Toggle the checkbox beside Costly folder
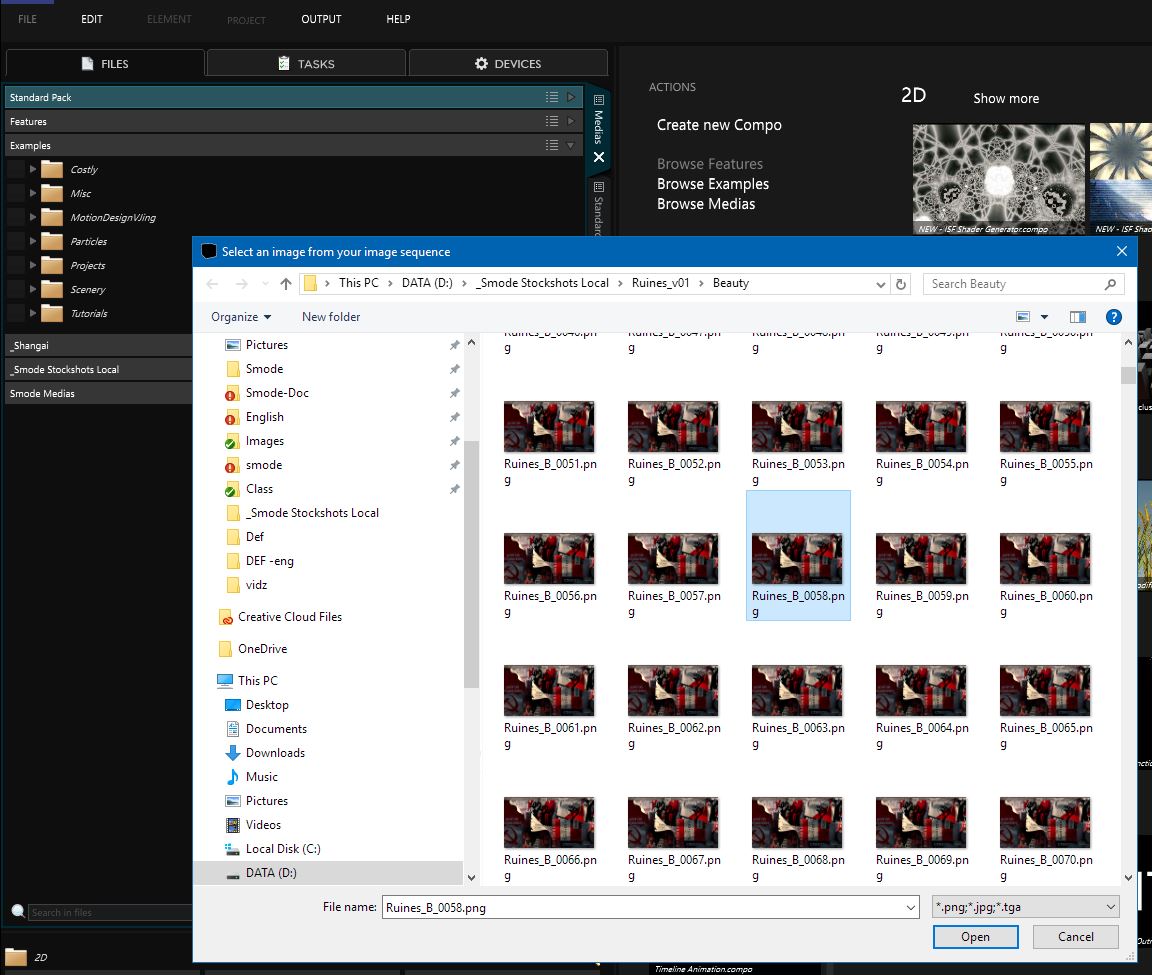 (x=16, y=169)
